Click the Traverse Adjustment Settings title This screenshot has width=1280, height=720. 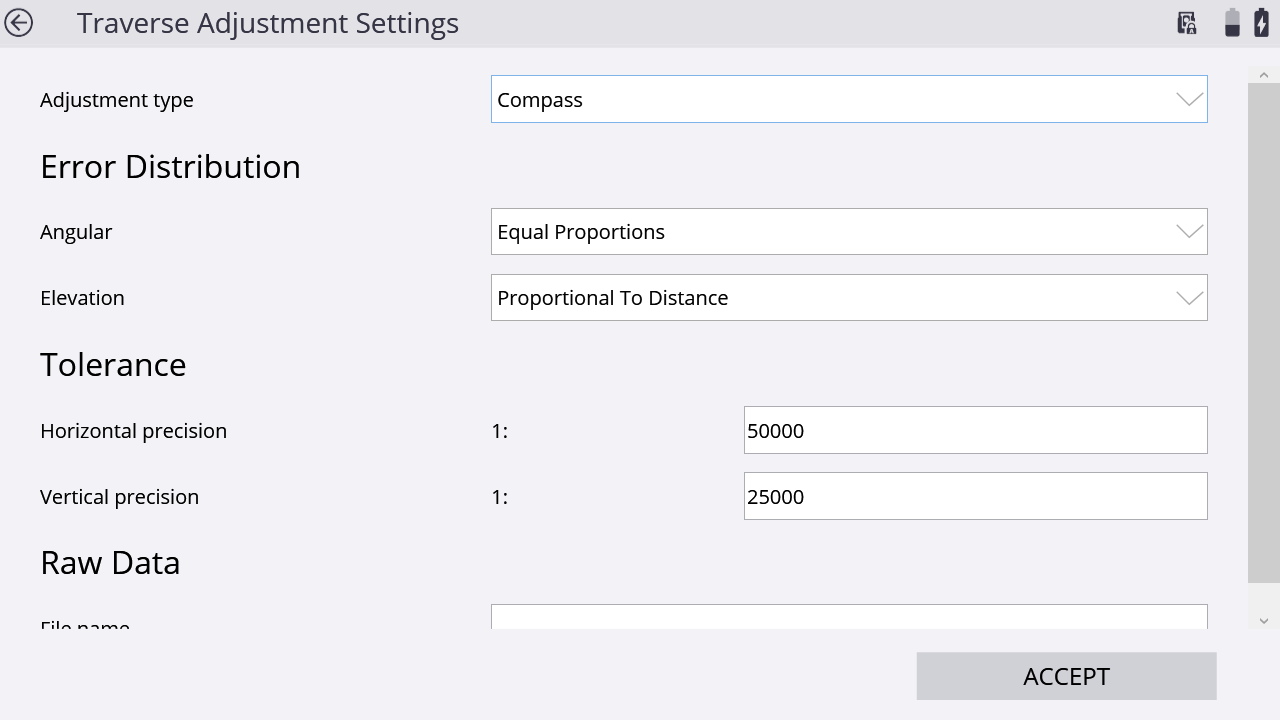point(268,23)
